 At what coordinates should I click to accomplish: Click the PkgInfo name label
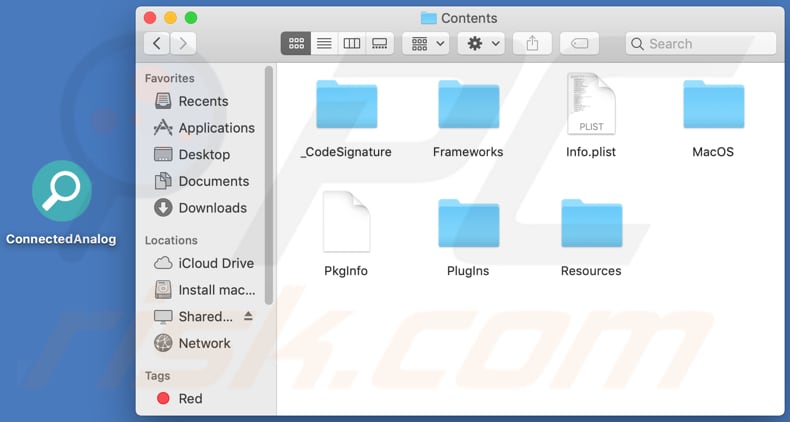click(x=346, y=271)
